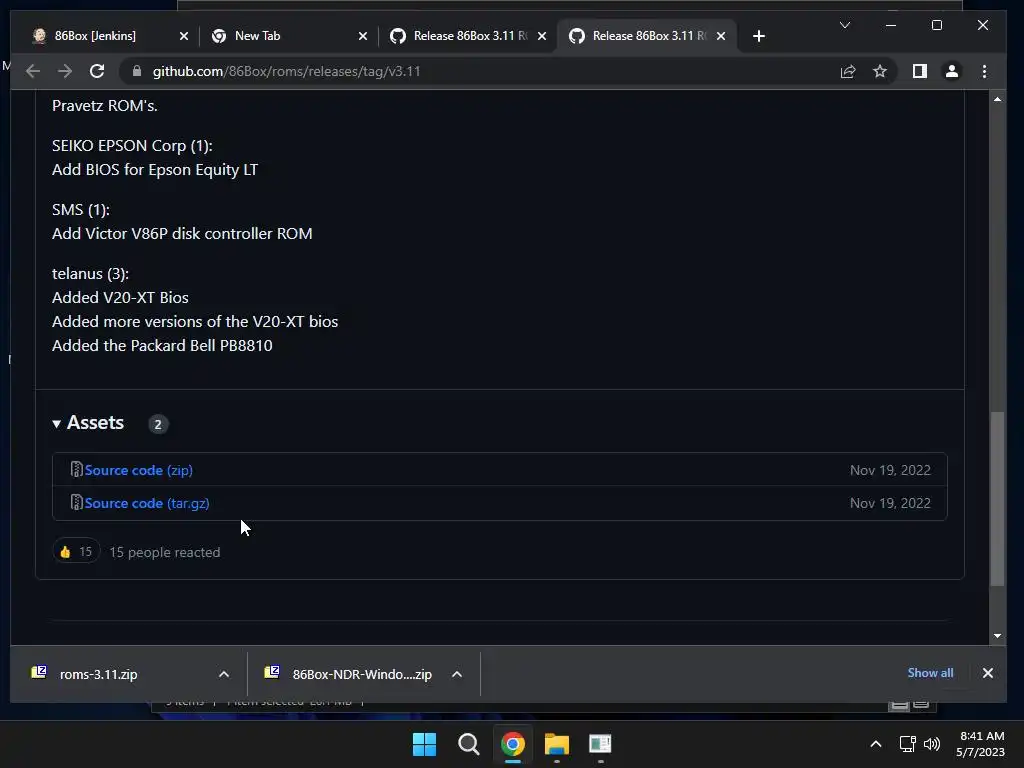Click the Assets count badge 2

tap(158, 424)
